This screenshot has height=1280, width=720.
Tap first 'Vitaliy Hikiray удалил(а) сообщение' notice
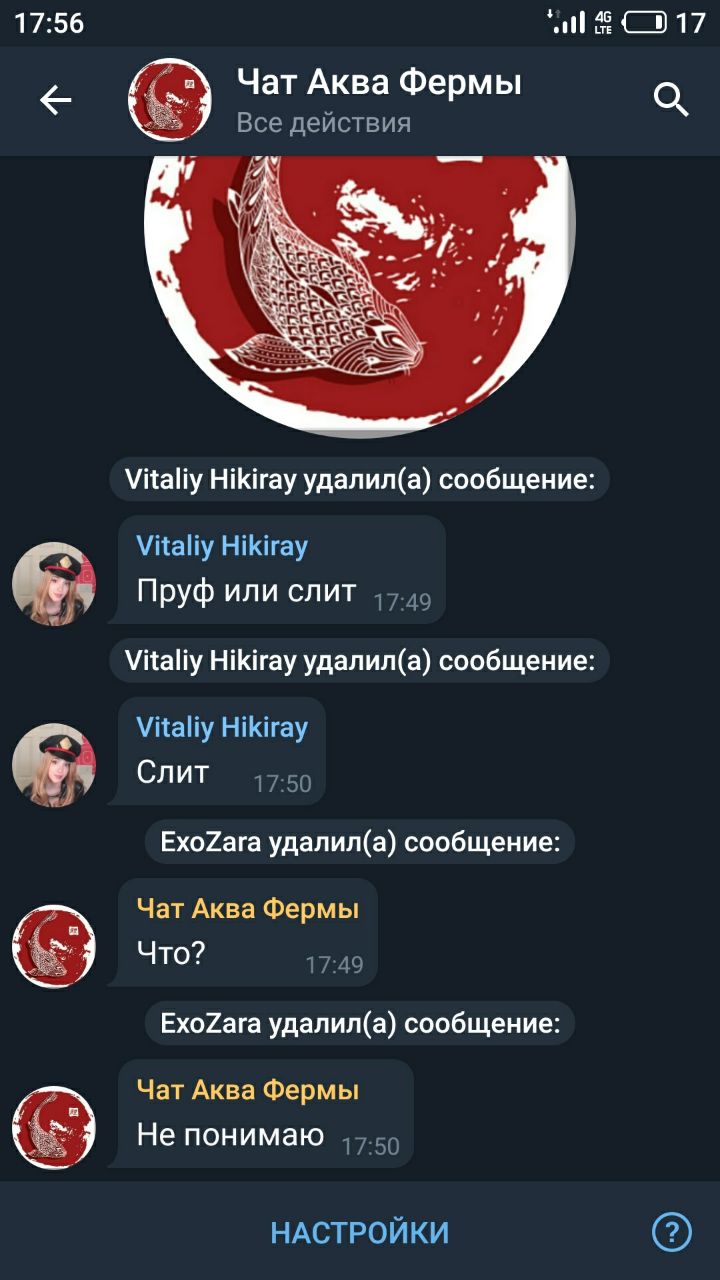tap(360, 480)
